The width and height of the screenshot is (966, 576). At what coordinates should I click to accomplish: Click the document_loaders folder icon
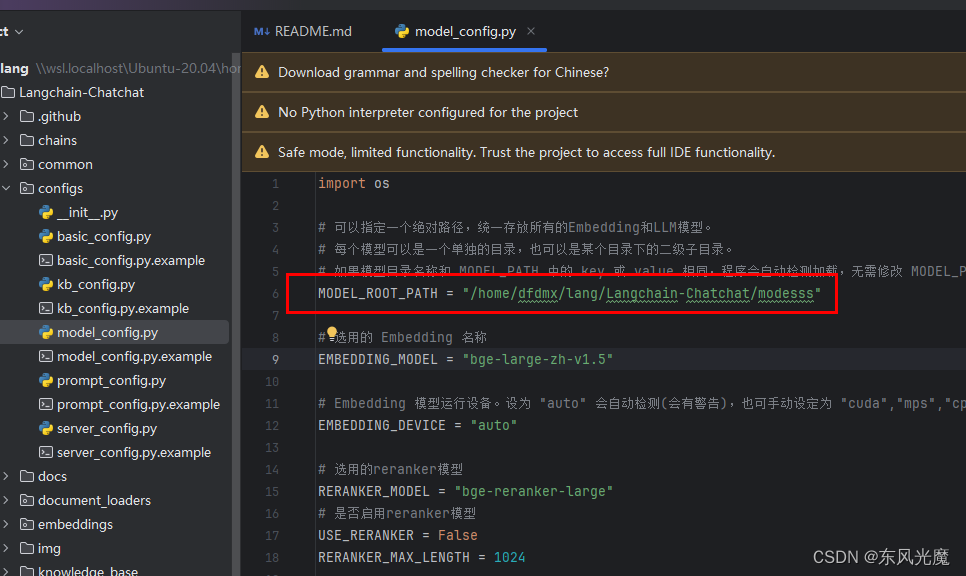(x=27, y=500)
